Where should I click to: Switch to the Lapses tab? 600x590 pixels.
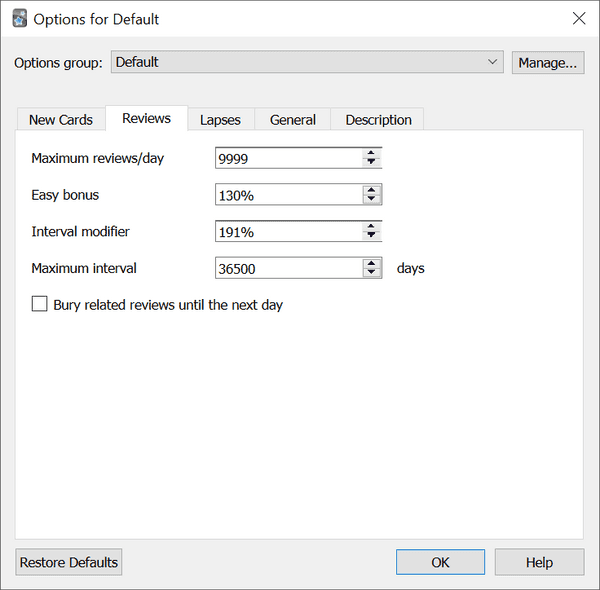pos(220,120)
